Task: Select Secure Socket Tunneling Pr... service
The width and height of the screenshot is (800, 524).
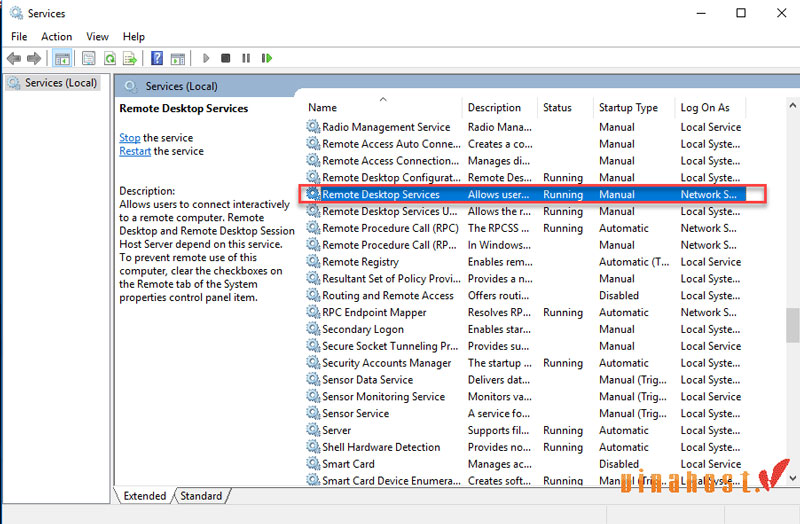Action: pyautogui.click(x=524, y=346)
